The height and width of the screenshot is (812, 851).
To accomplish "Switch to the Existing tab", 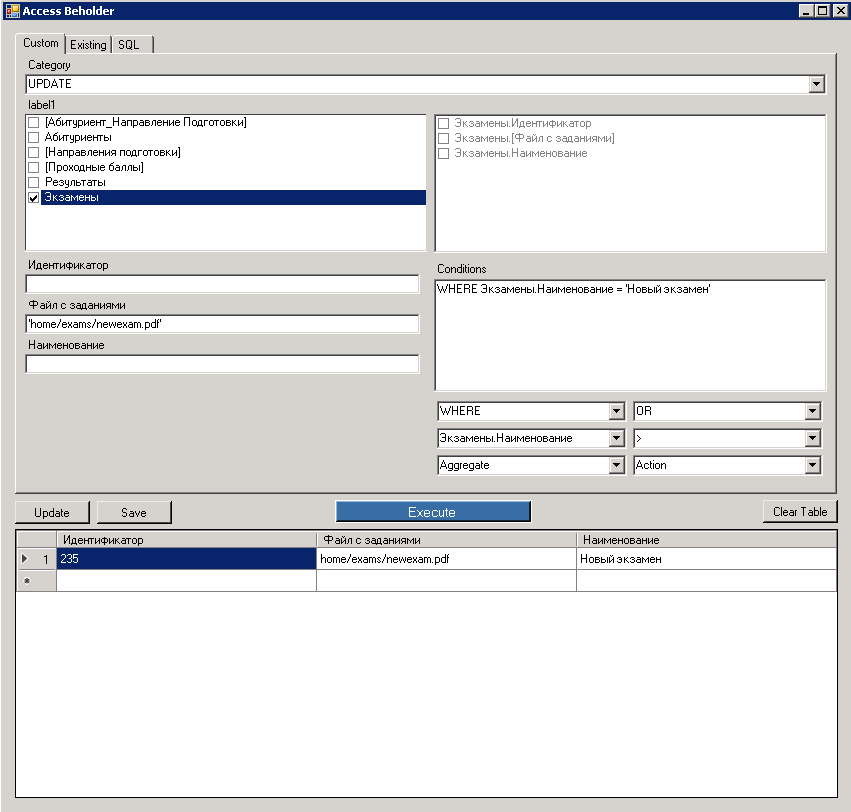I will (88, 44).
